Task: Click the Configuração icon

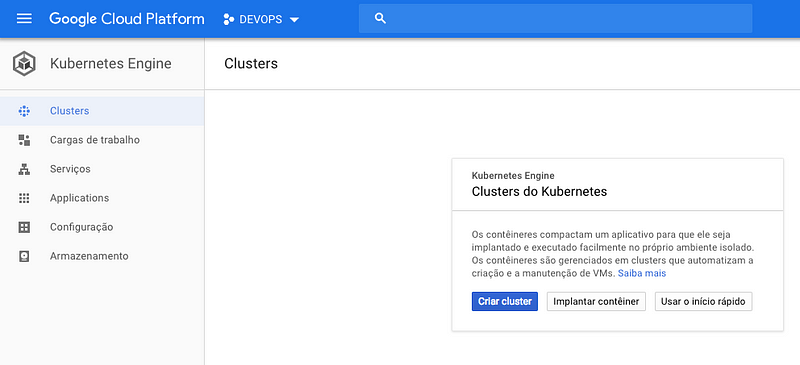Action: point(24,227)
